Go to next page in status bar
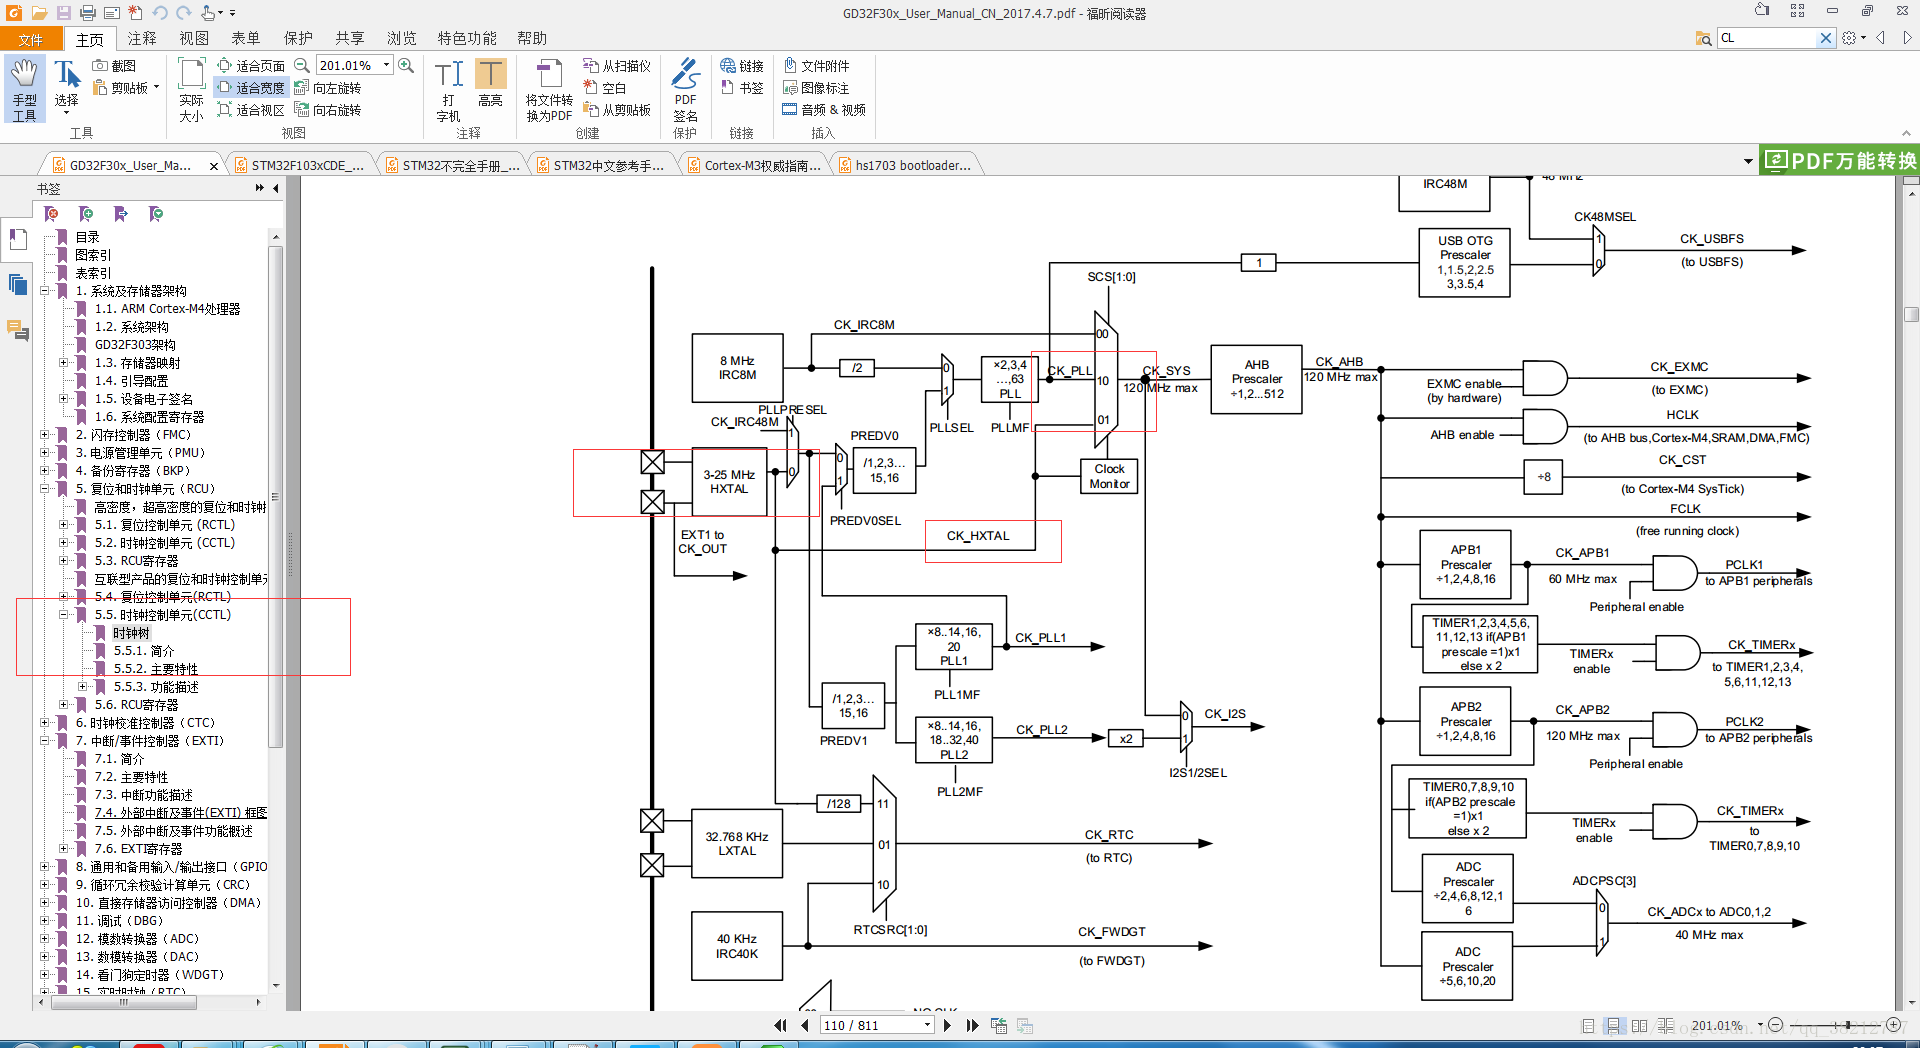Viewport: 1920px width, 1048px height. (948, 1025)
